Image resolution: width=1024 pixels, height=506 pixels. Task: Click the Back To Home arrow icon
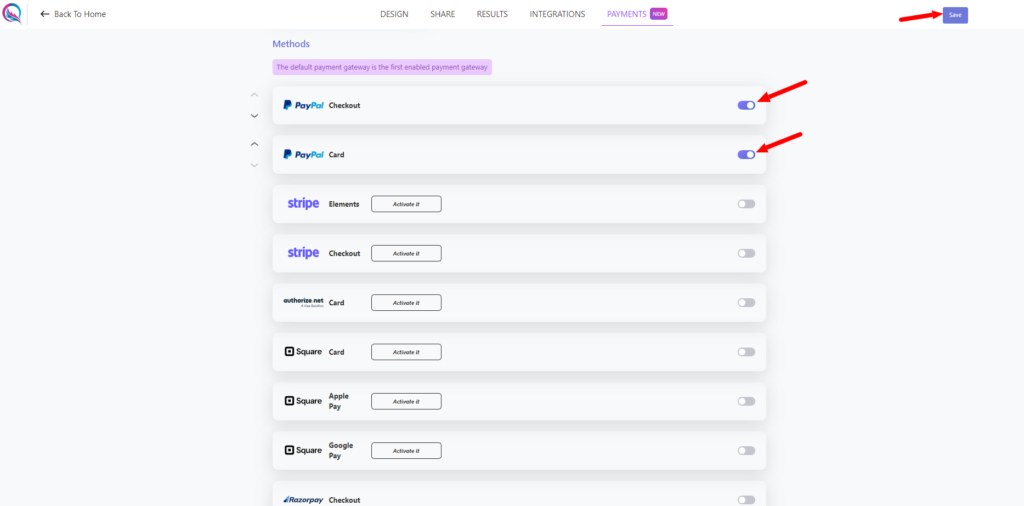(45, 14)
